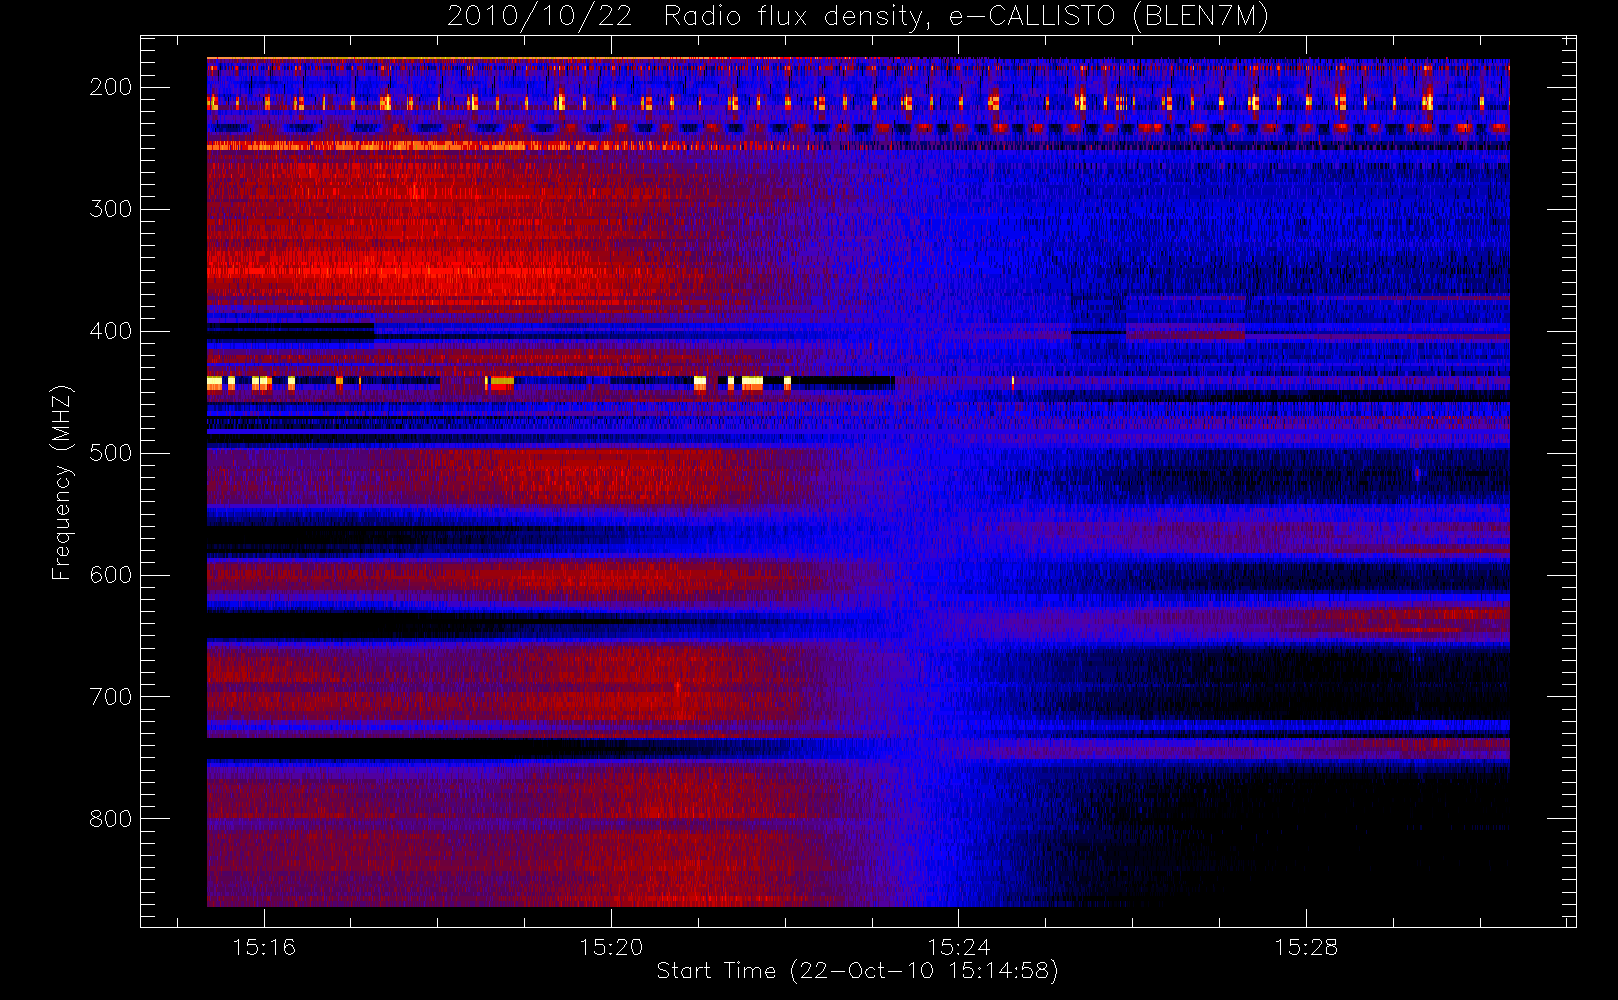Select the 200 frequency tick label

[x=111, y=87]
